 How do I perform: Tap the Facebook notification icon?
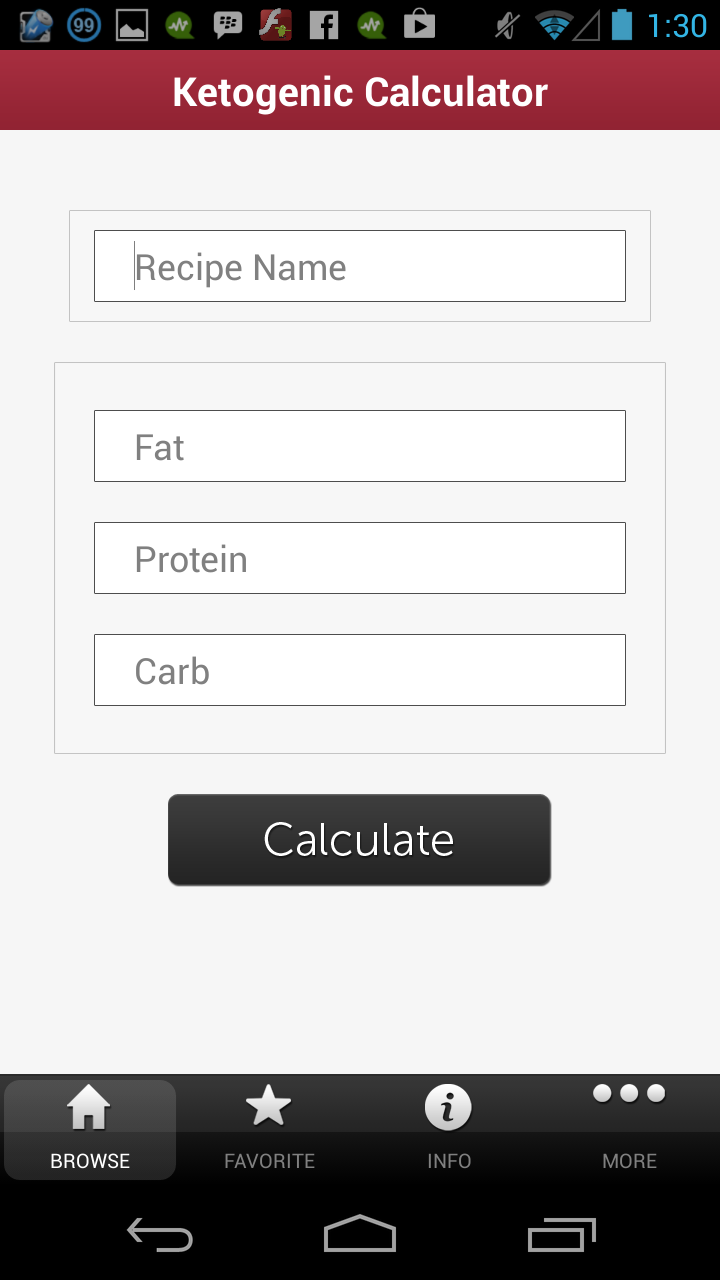(323, 25)
